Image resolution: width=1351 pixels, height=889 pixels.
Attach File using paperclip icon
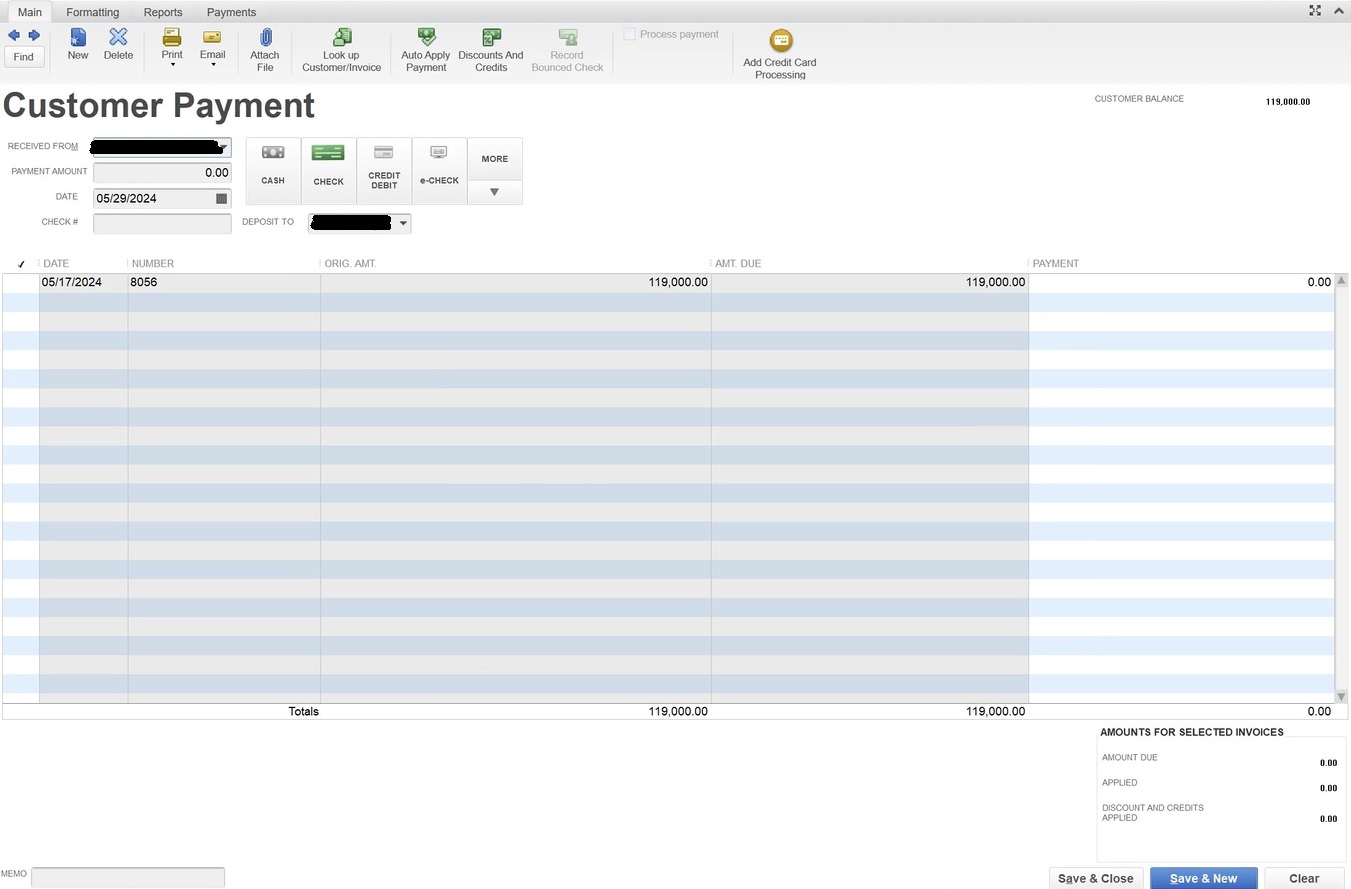(265, 50)
